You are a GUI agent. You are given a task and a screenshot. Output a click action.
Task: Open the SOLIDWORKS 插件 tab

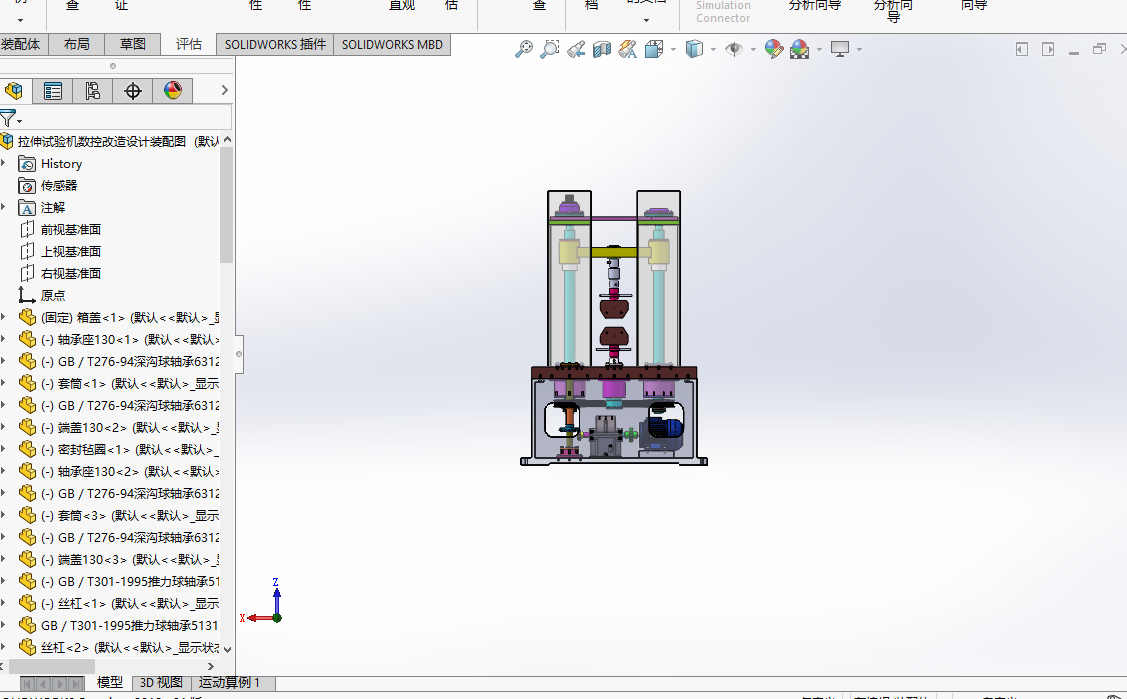pos(275,45)
